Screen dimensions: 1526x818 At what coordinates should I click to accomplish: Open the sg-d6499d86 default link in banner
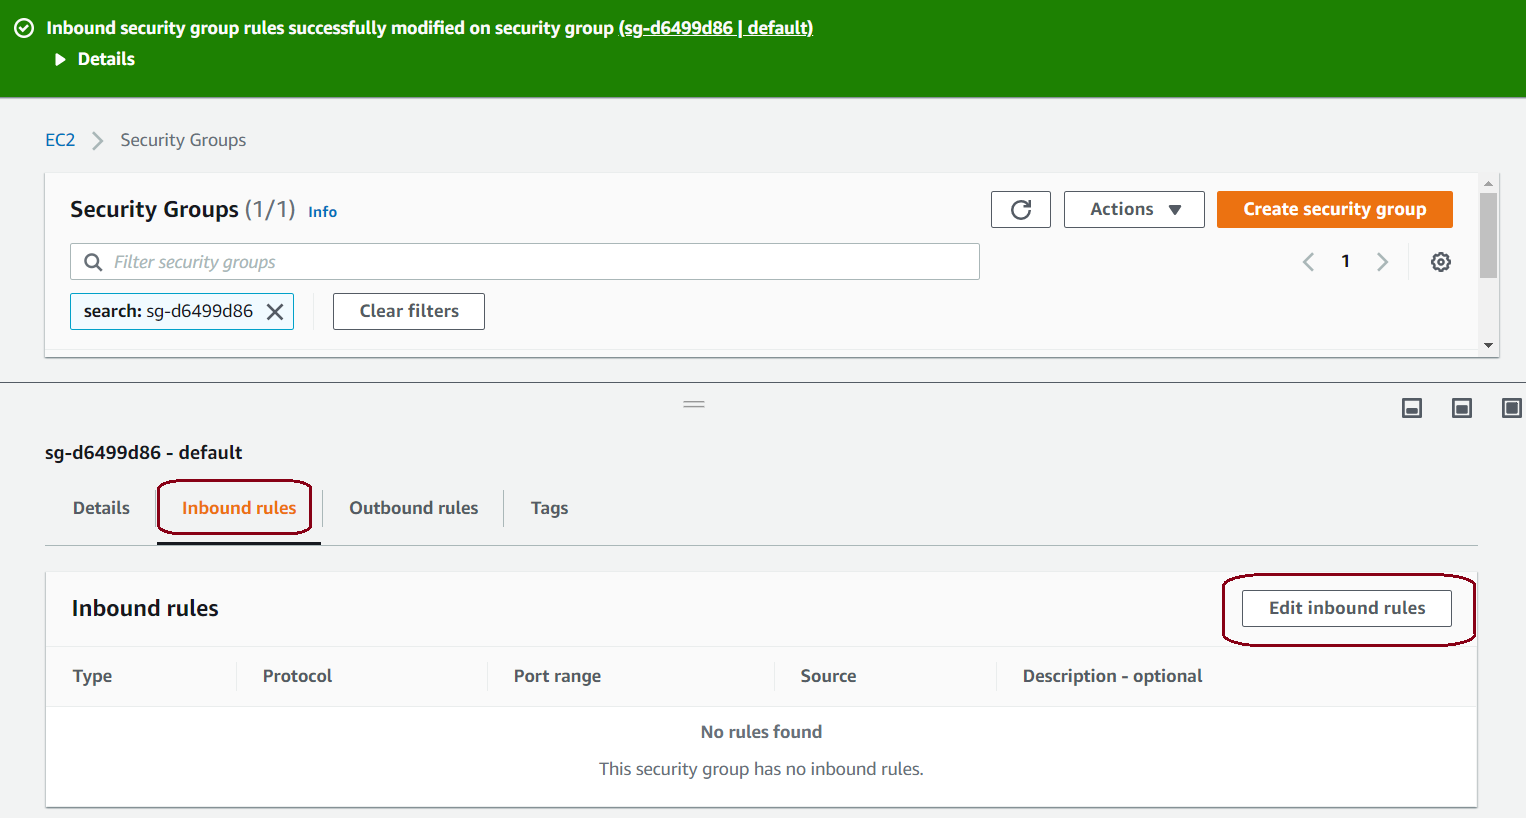click(x=716, y=28)
